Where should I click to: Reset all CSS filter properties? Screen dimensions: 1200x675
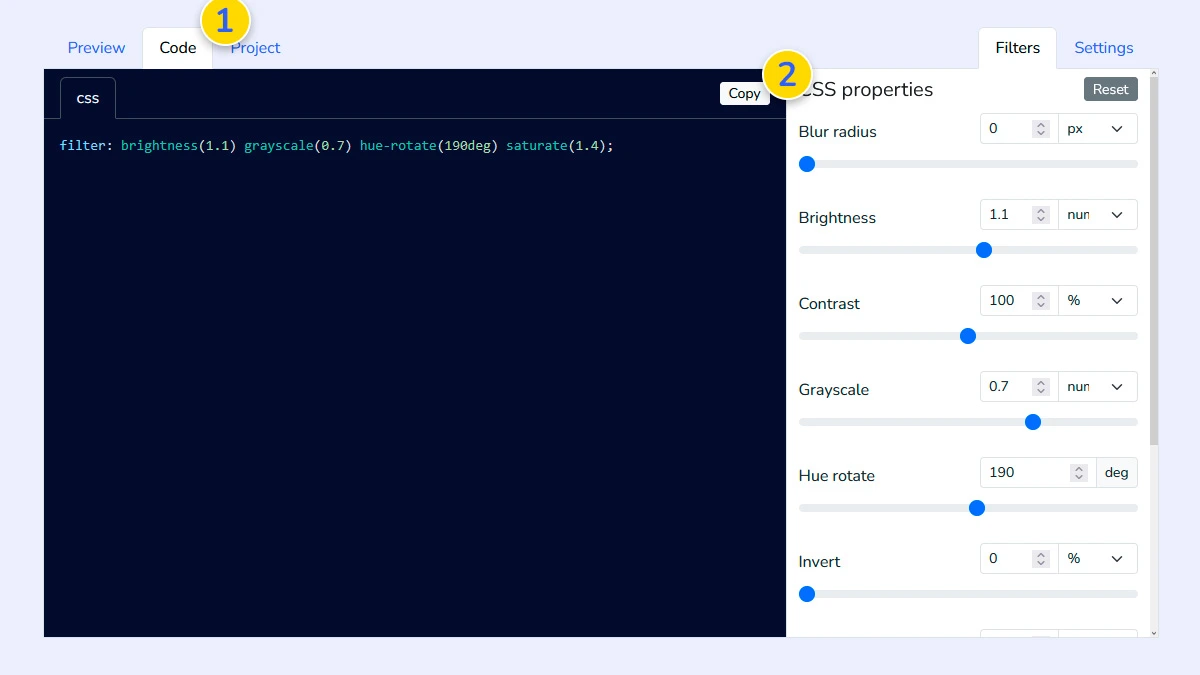1110,88
